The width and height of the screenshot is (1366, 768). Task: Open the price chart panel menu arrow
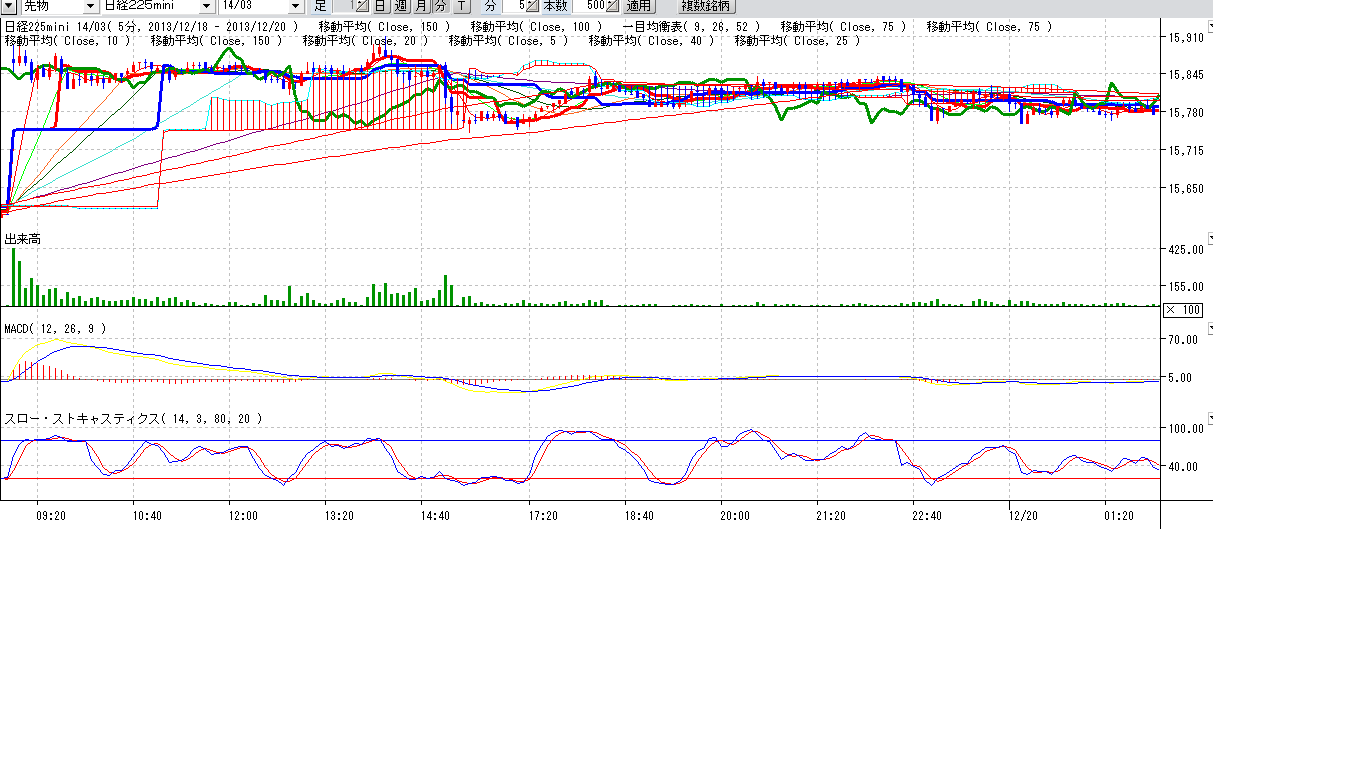1212,25
